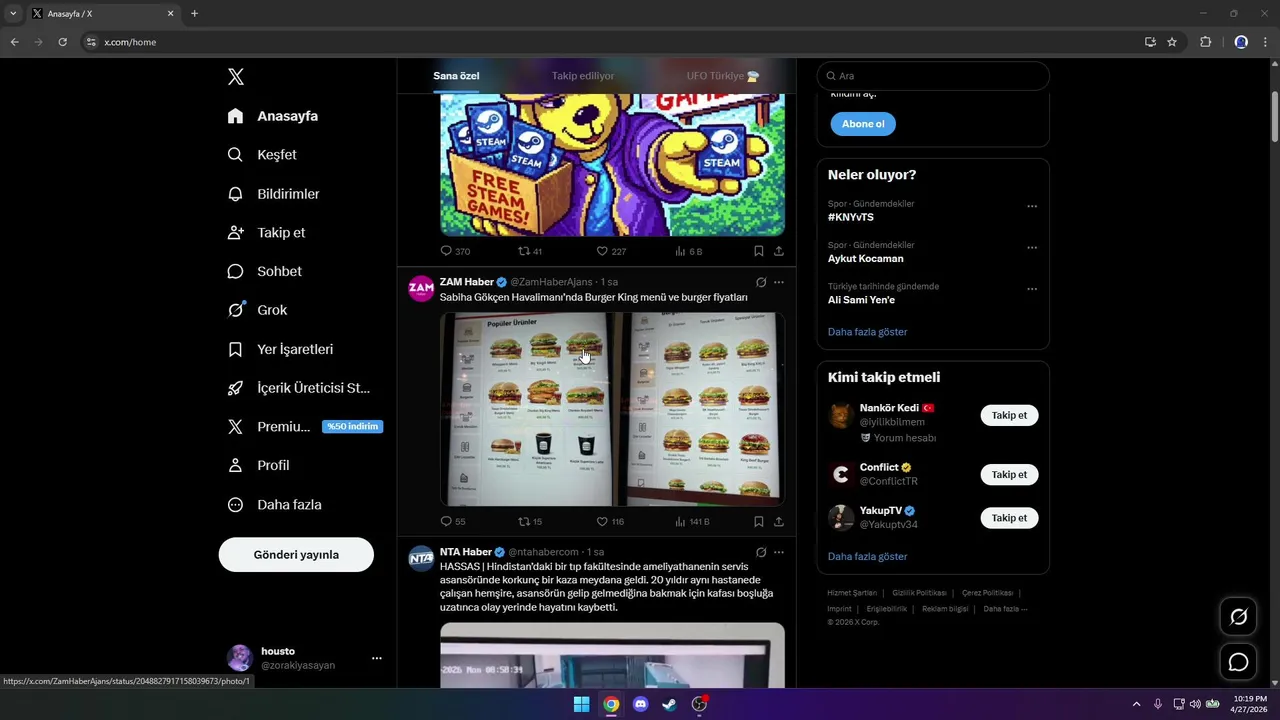1280x720 pixels.
Task: Switch to UFO Türkiye tab
Action: point(723,76)
